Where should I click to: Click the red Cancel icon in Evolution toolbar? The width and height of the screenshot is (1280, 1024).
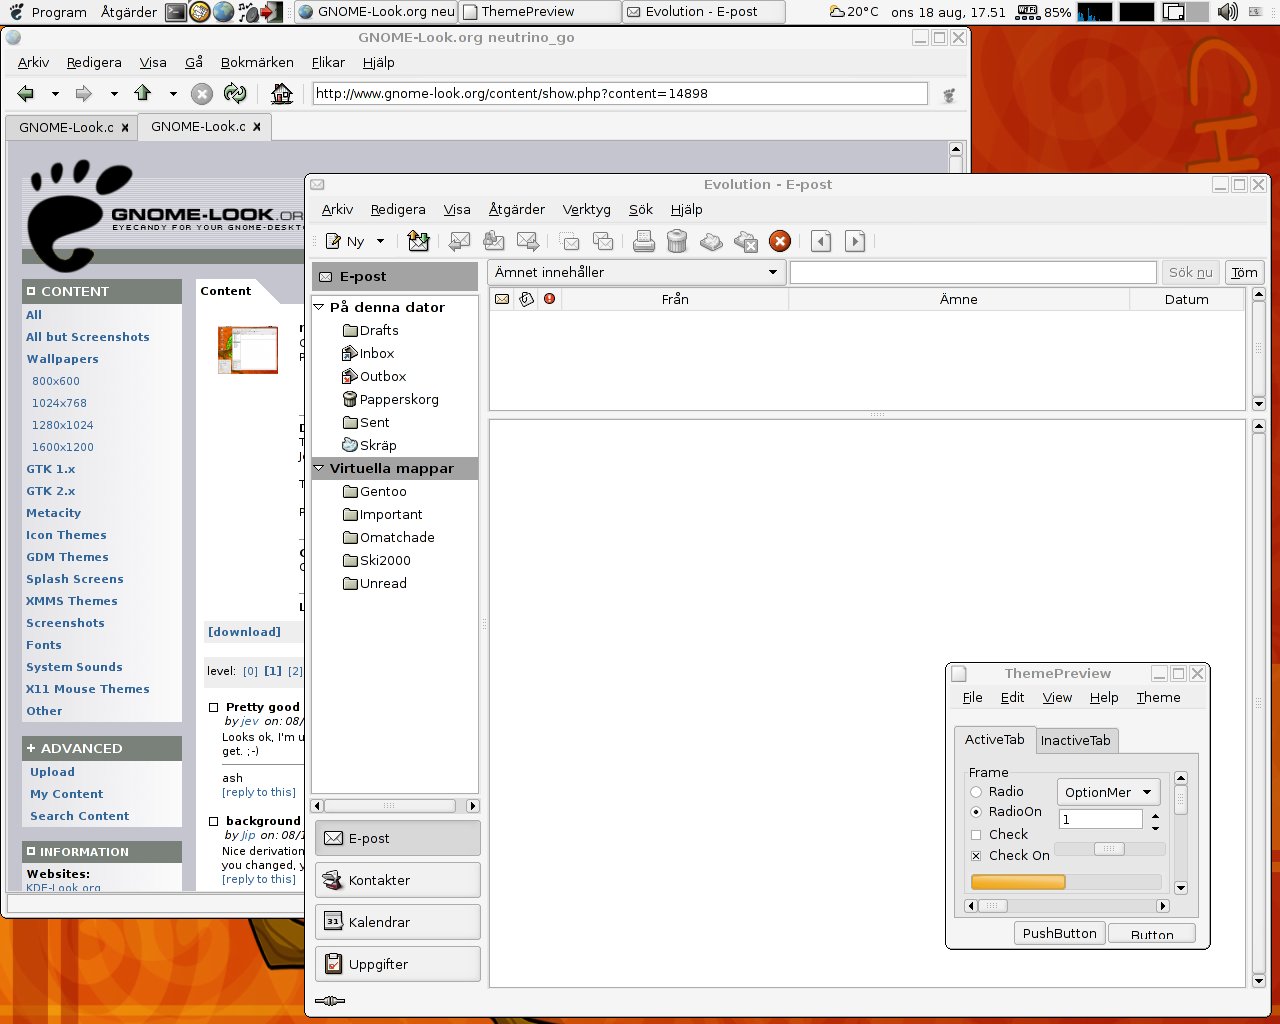780,241
